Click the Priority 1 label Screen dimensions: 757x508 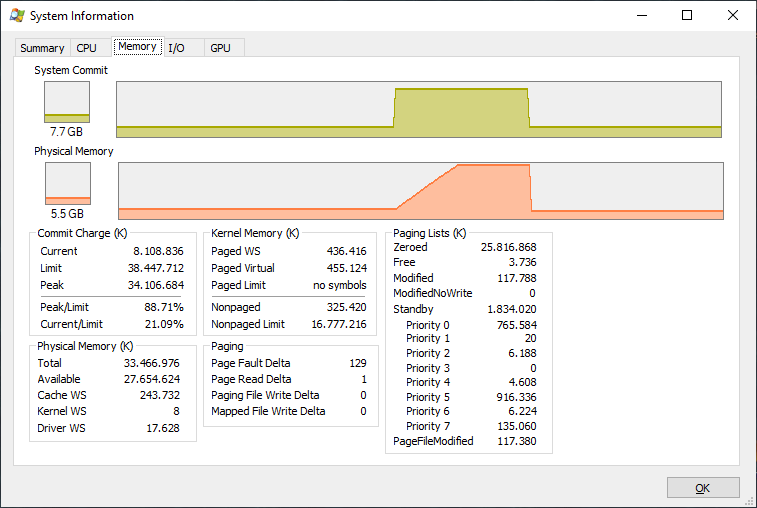(x=428, y=338)
